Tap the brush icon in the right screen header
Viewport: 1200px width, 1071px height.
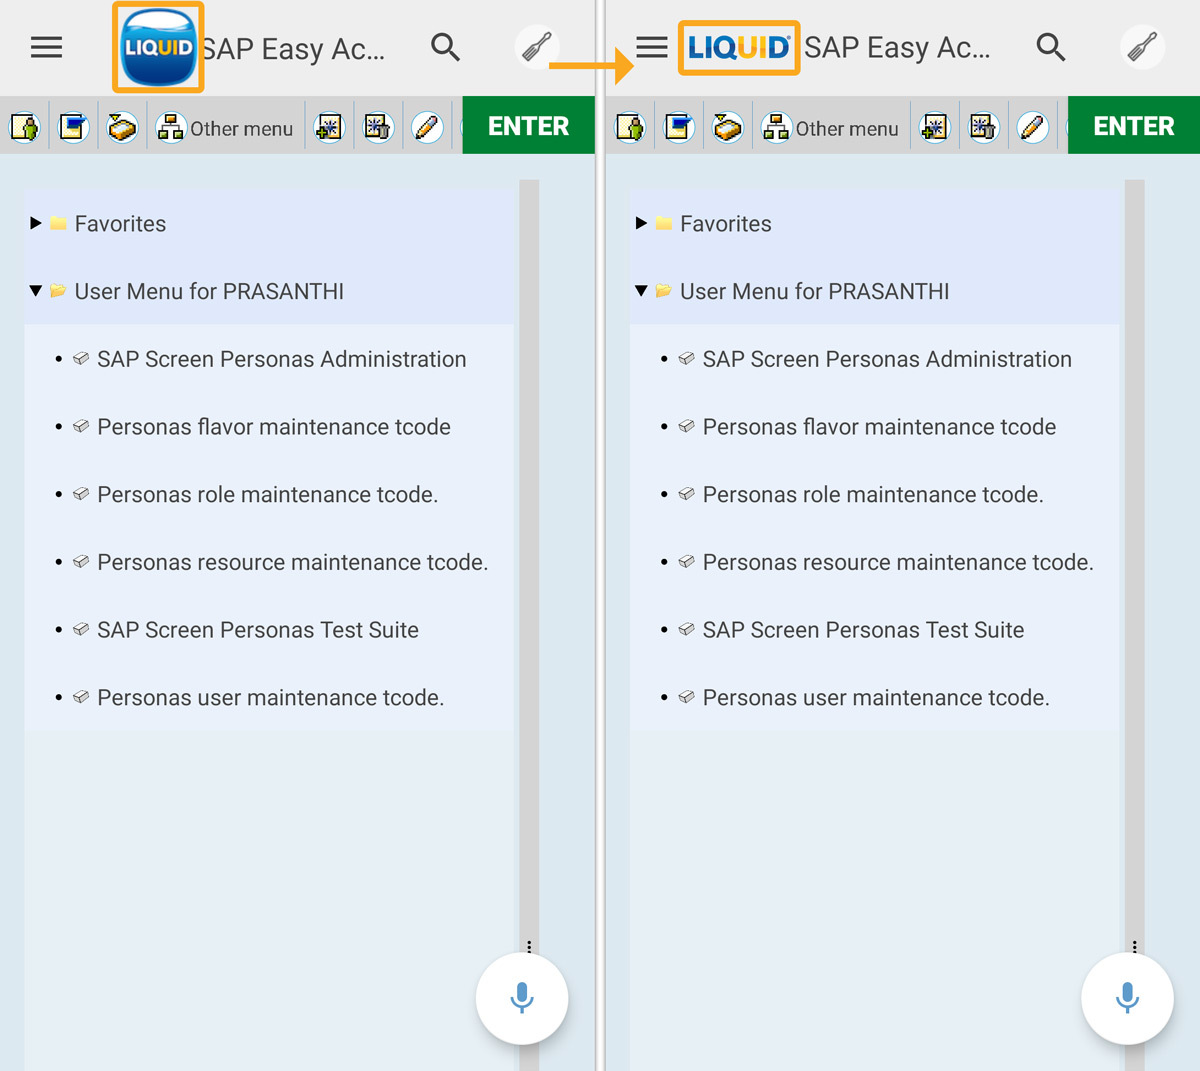pos(1141,47)
